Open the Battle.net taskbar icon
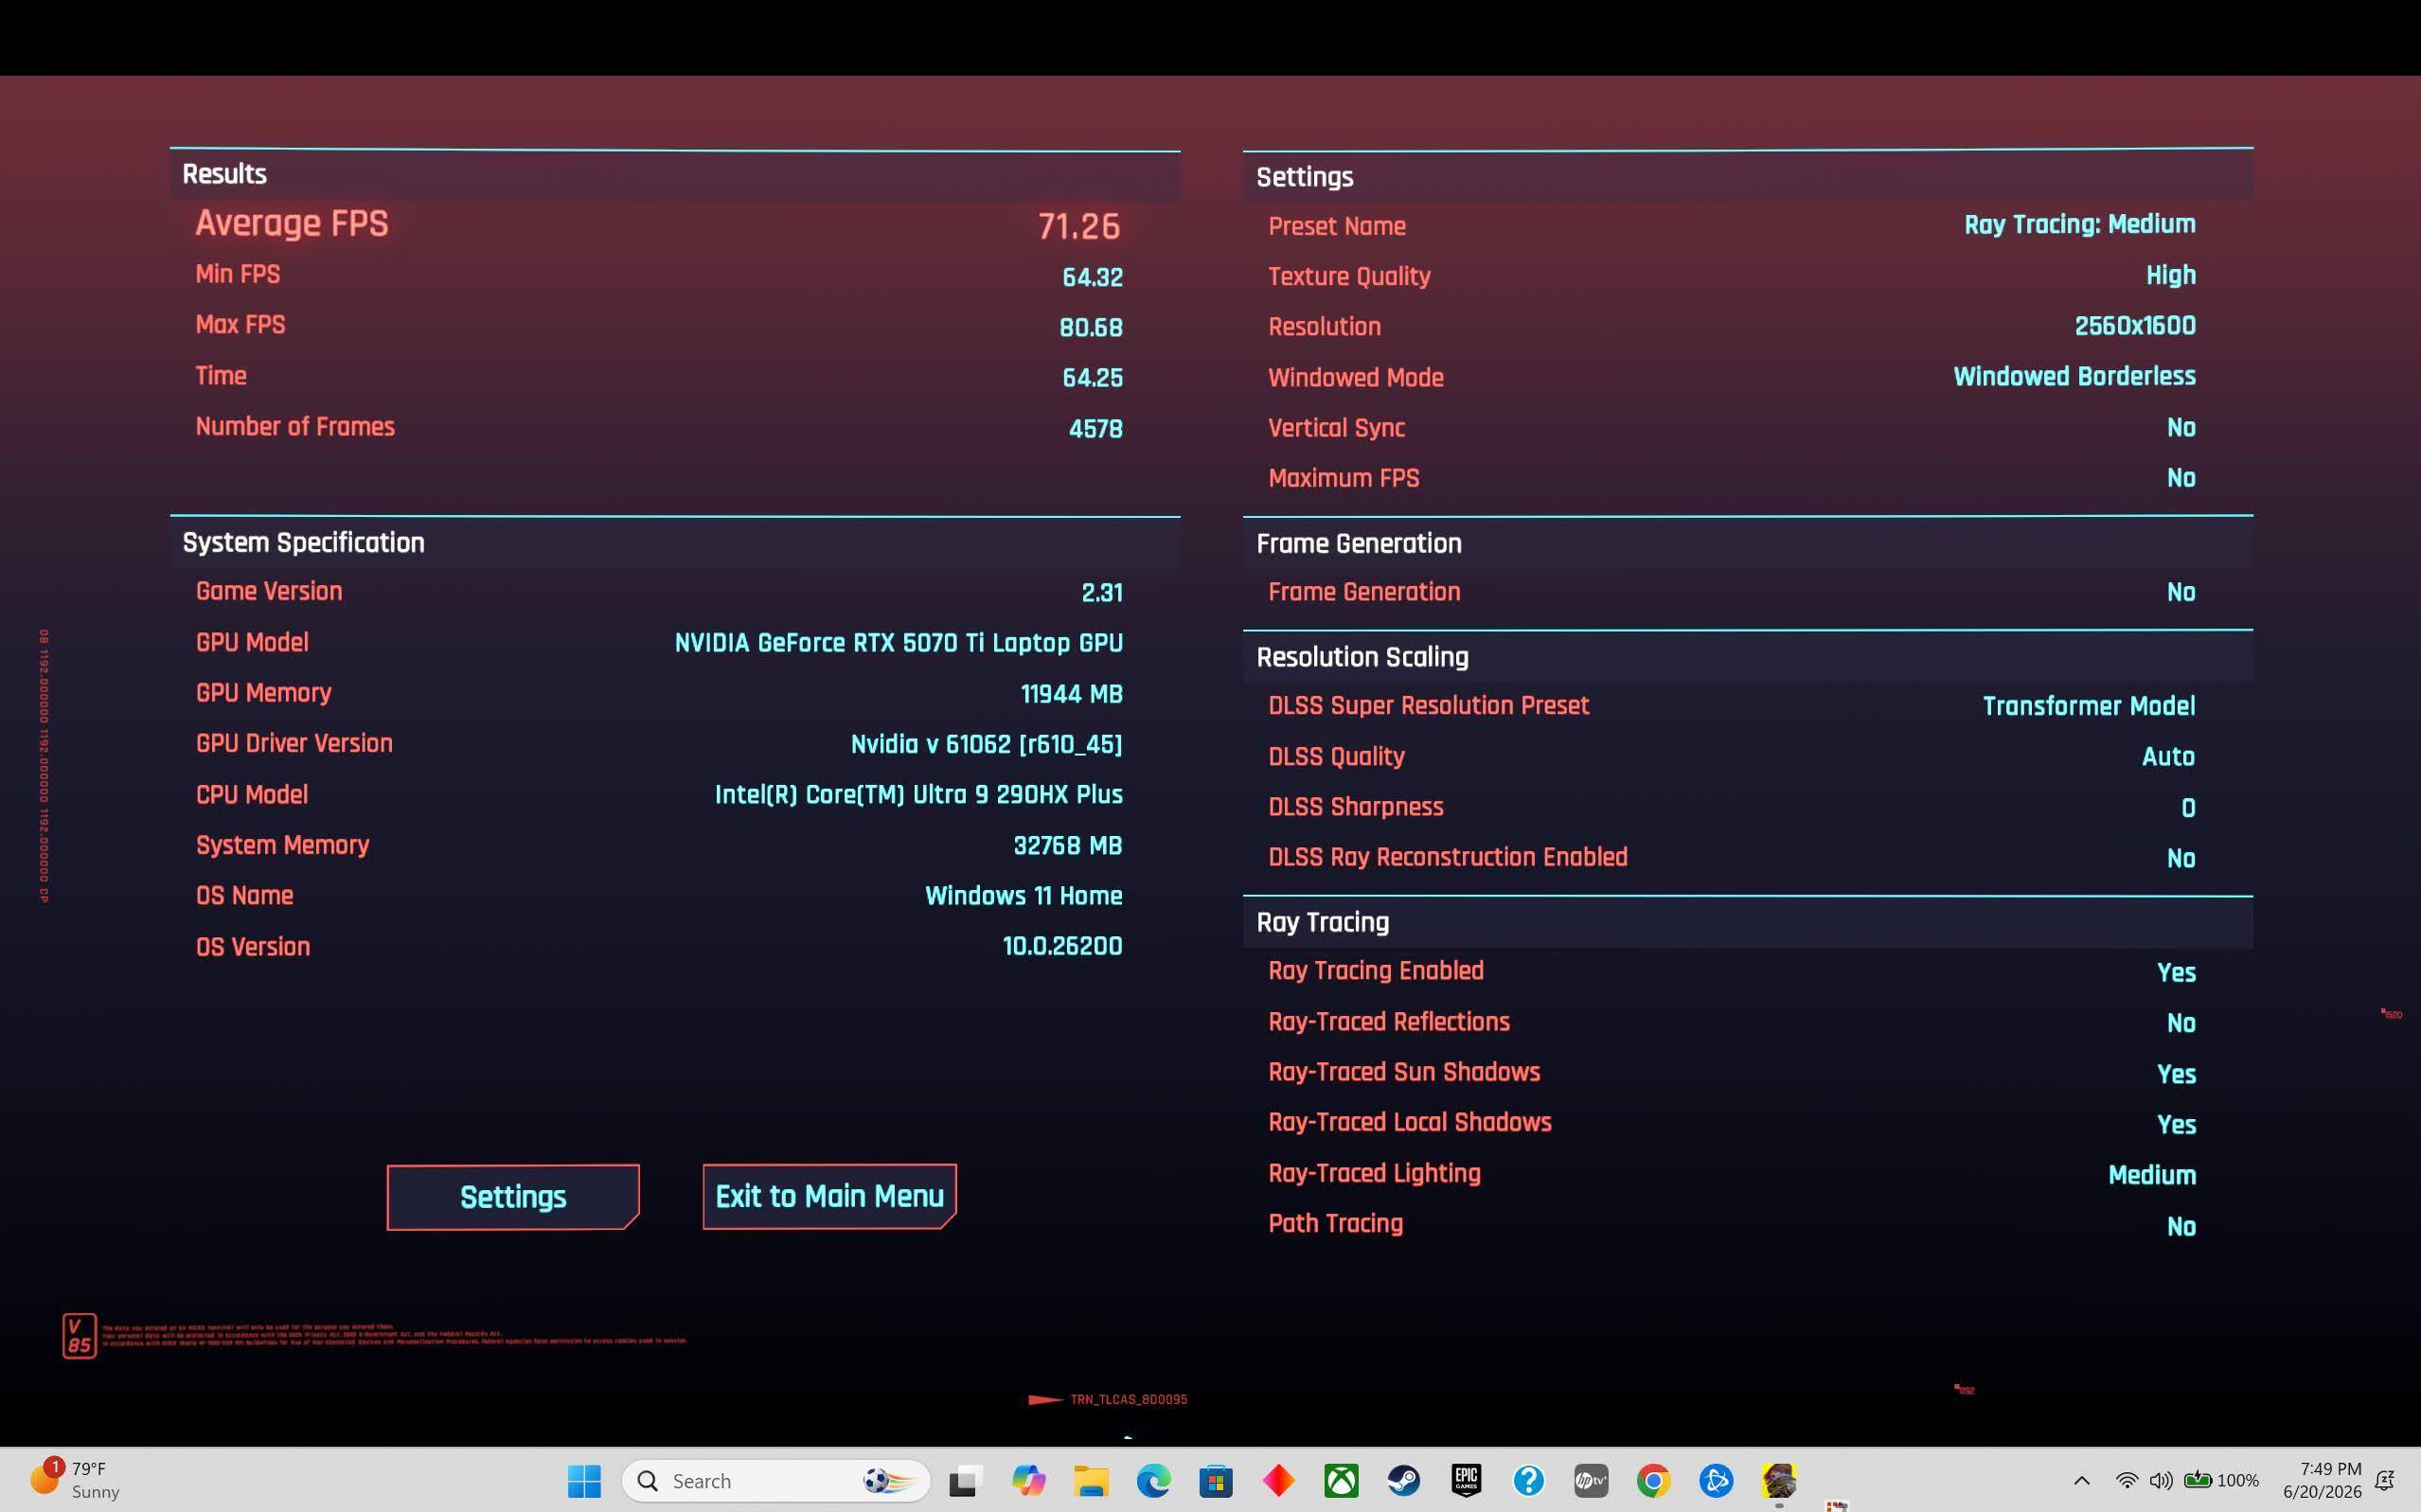Viewport: 2421px width, 1512px height. [x=1716, y=1480]
